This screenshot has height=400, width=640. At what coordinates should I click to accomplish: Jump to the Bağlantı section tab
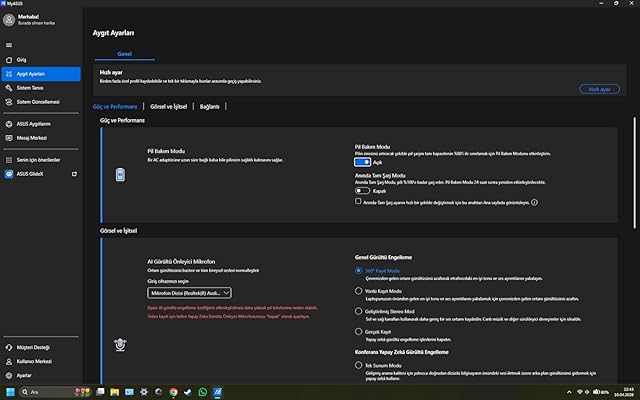pos(209,107)
